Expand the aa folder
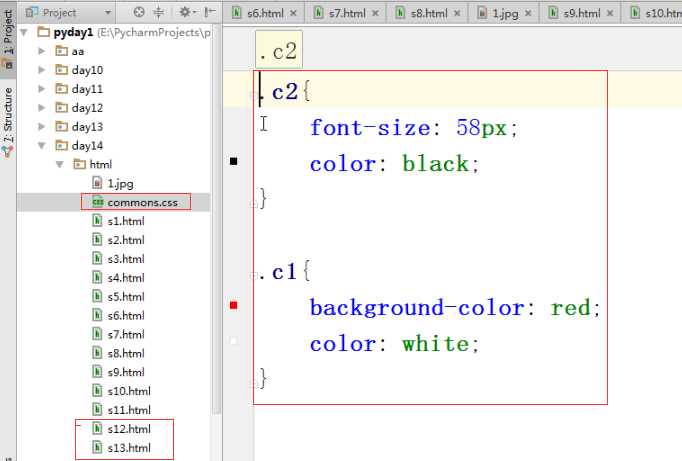Screen dimensions: 682x461 (42, 51)
